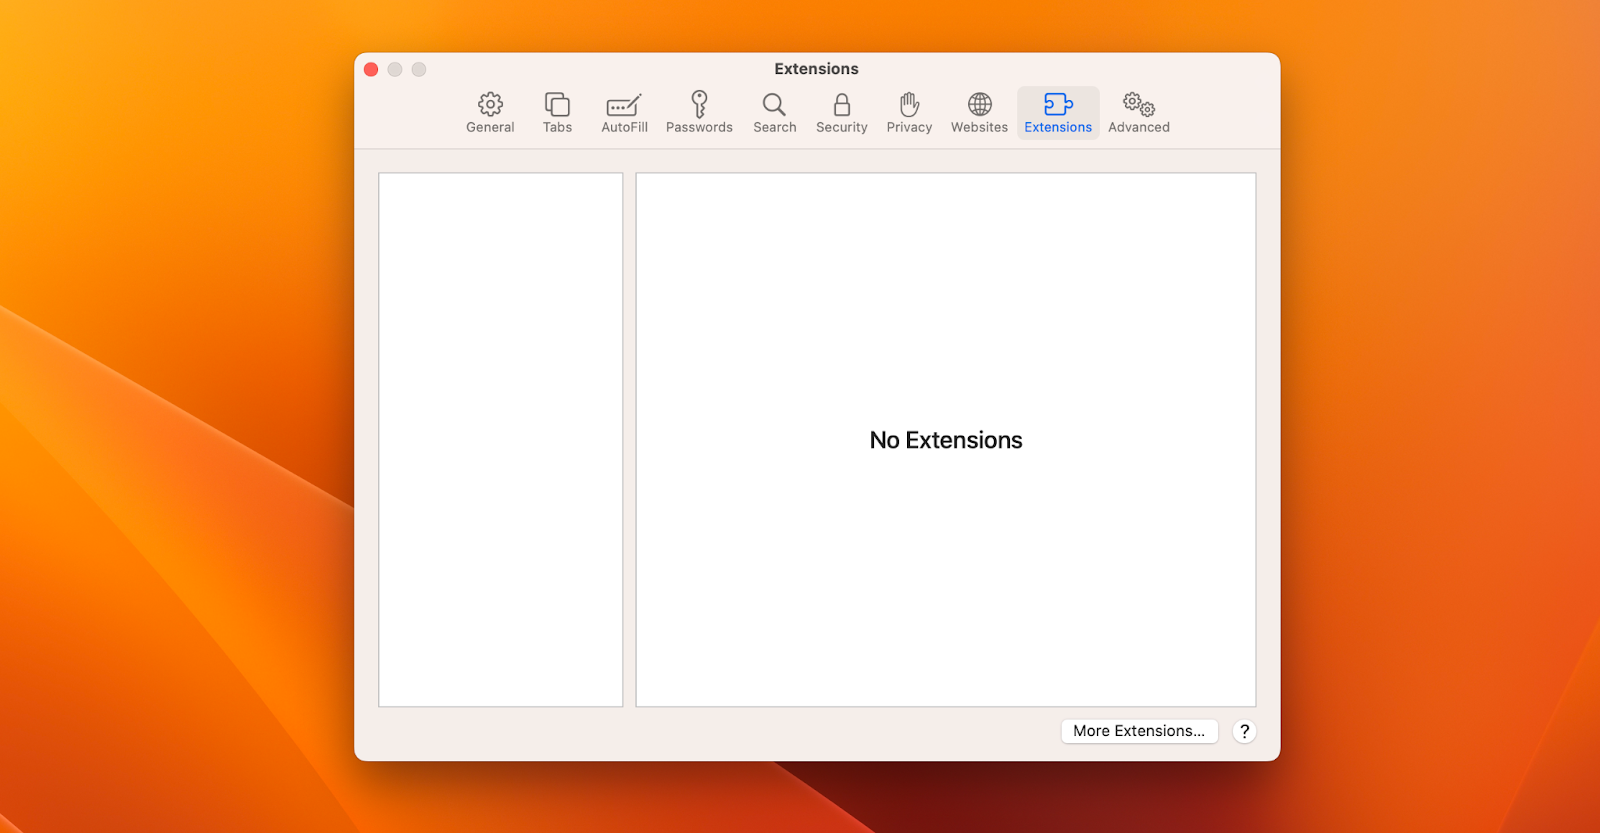Open the Advanced gears preferences pane
The image size is (1600, 833).
[x=1139, y=112]
